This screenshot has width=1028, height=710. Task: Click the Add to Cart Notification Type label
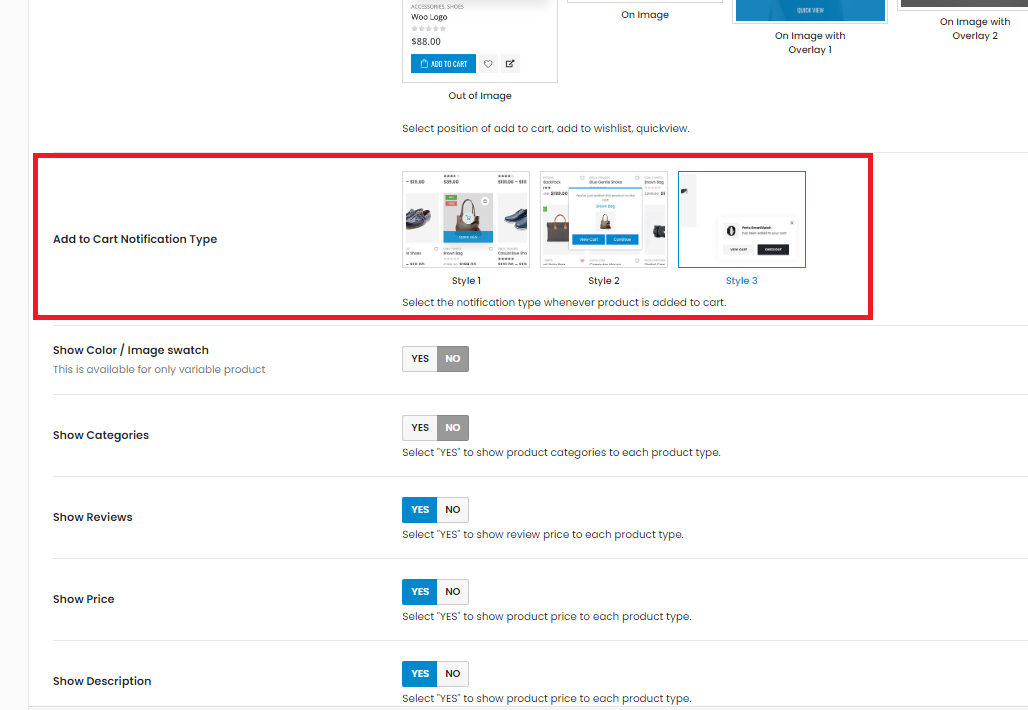coord(135,239)
